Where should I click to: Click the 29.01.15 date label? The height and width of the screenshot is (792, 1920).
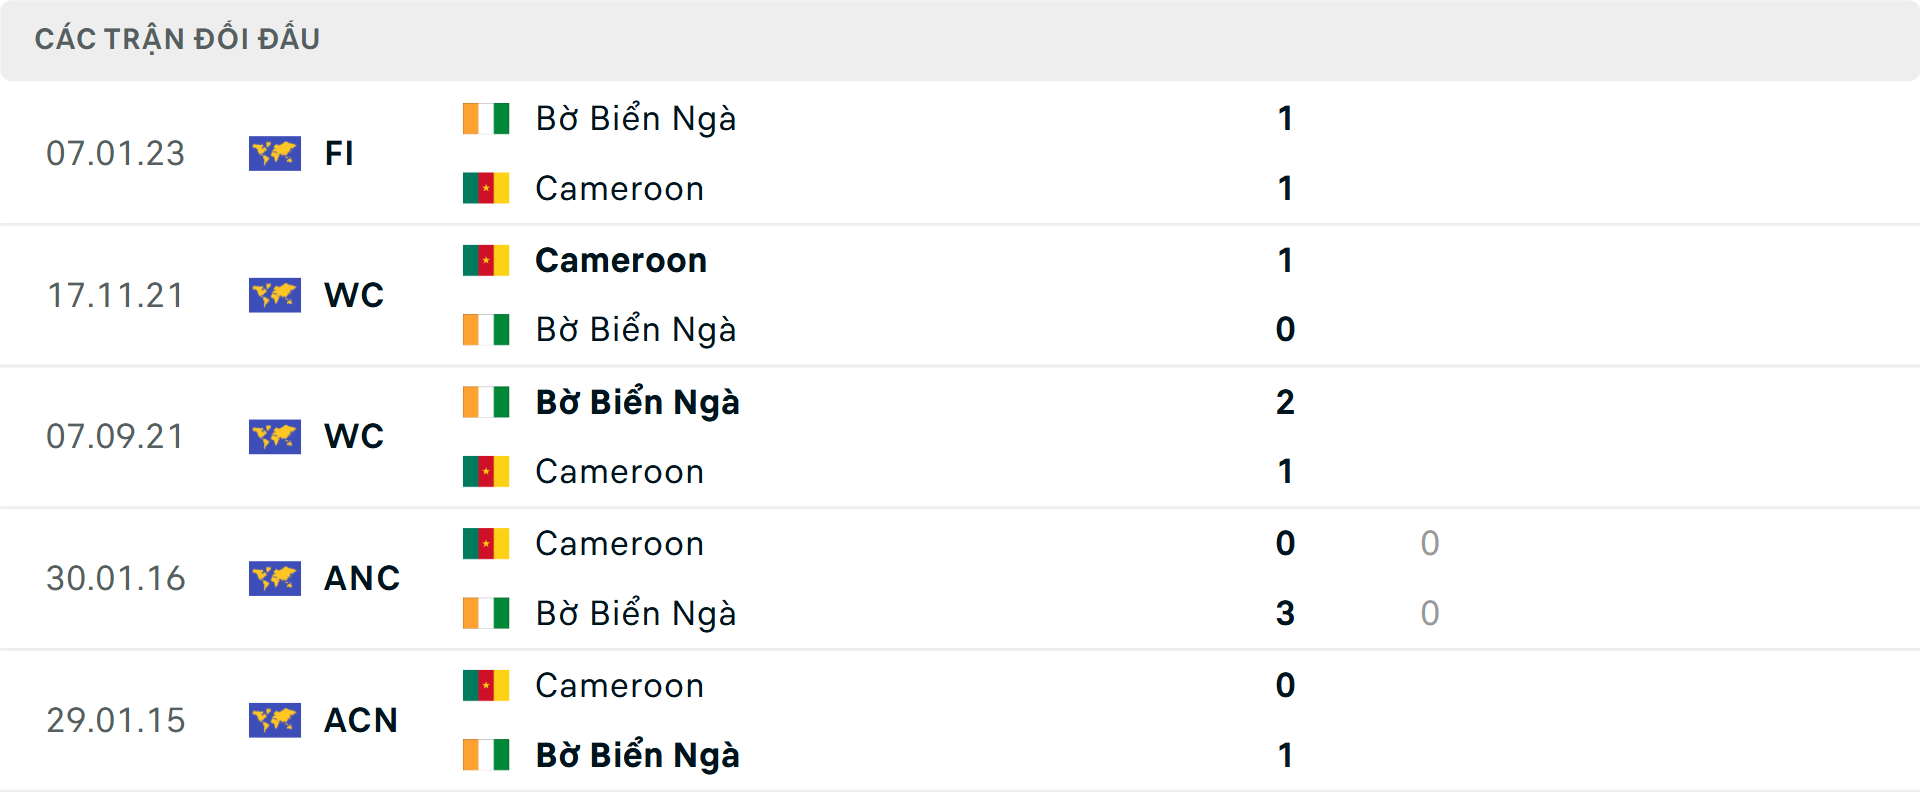(x=116, y=720)
